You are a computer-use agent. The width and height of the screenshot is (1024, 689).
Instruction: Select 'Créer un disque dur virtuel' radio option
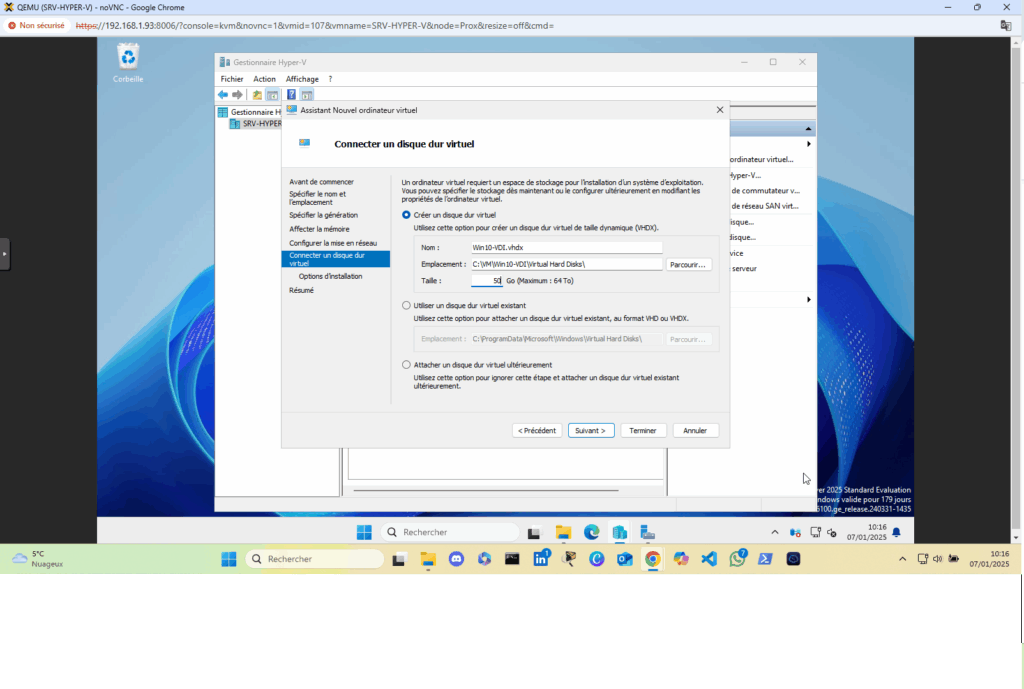[x=406, y=215]
